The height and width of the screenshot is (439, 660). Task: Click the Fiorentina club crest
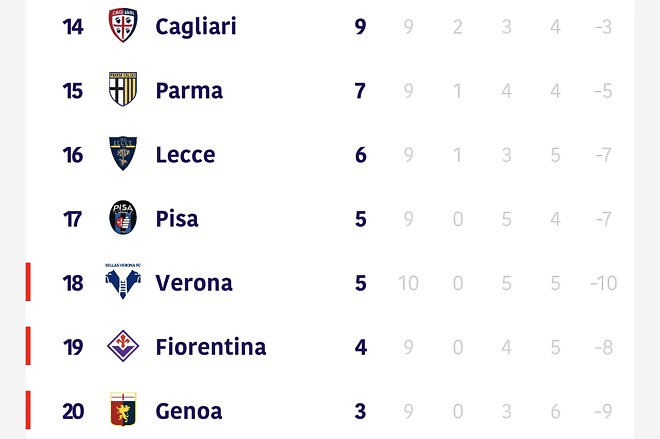tap(123, 346)
